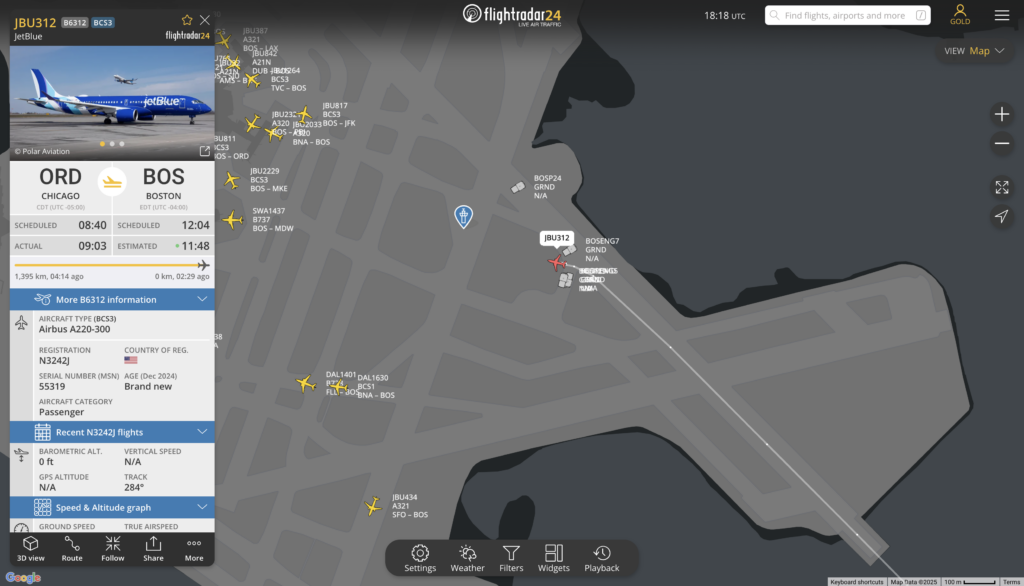
Task: Select aircraft DAL1401 on the map
Action: 306,383
